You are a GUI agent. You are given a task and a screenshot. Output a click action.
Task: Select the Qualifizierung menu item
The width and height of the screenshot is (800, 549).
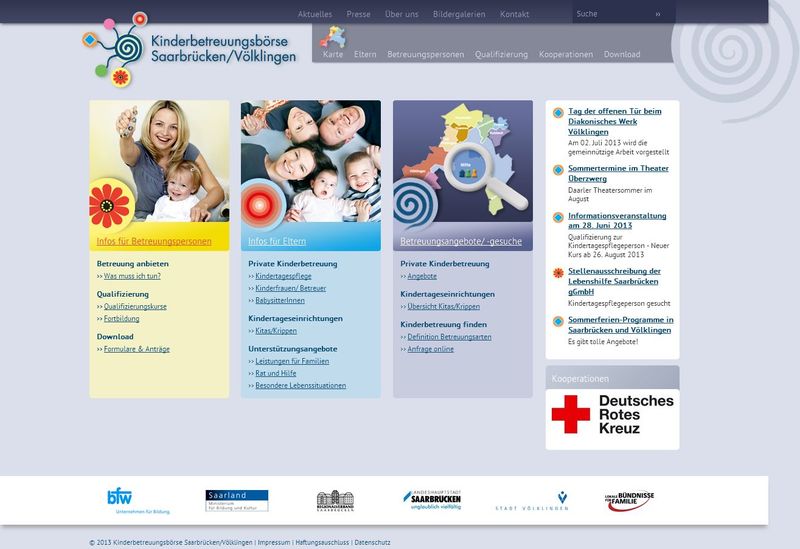tap(501, 55)
